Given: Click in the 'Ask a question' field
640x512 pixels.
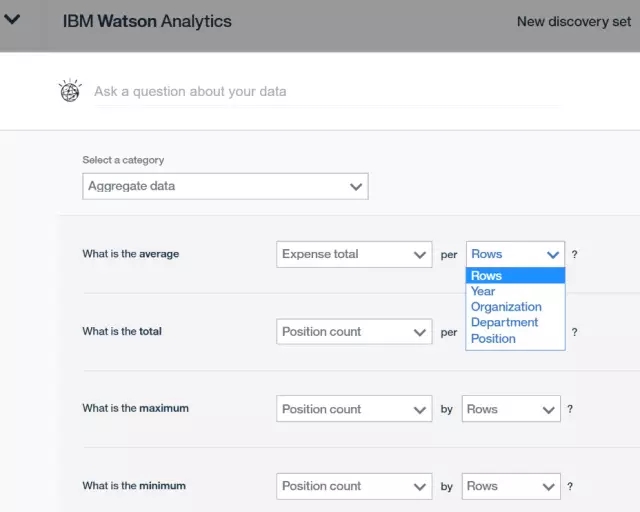Looking at the screenshot, I should point(327,91).
